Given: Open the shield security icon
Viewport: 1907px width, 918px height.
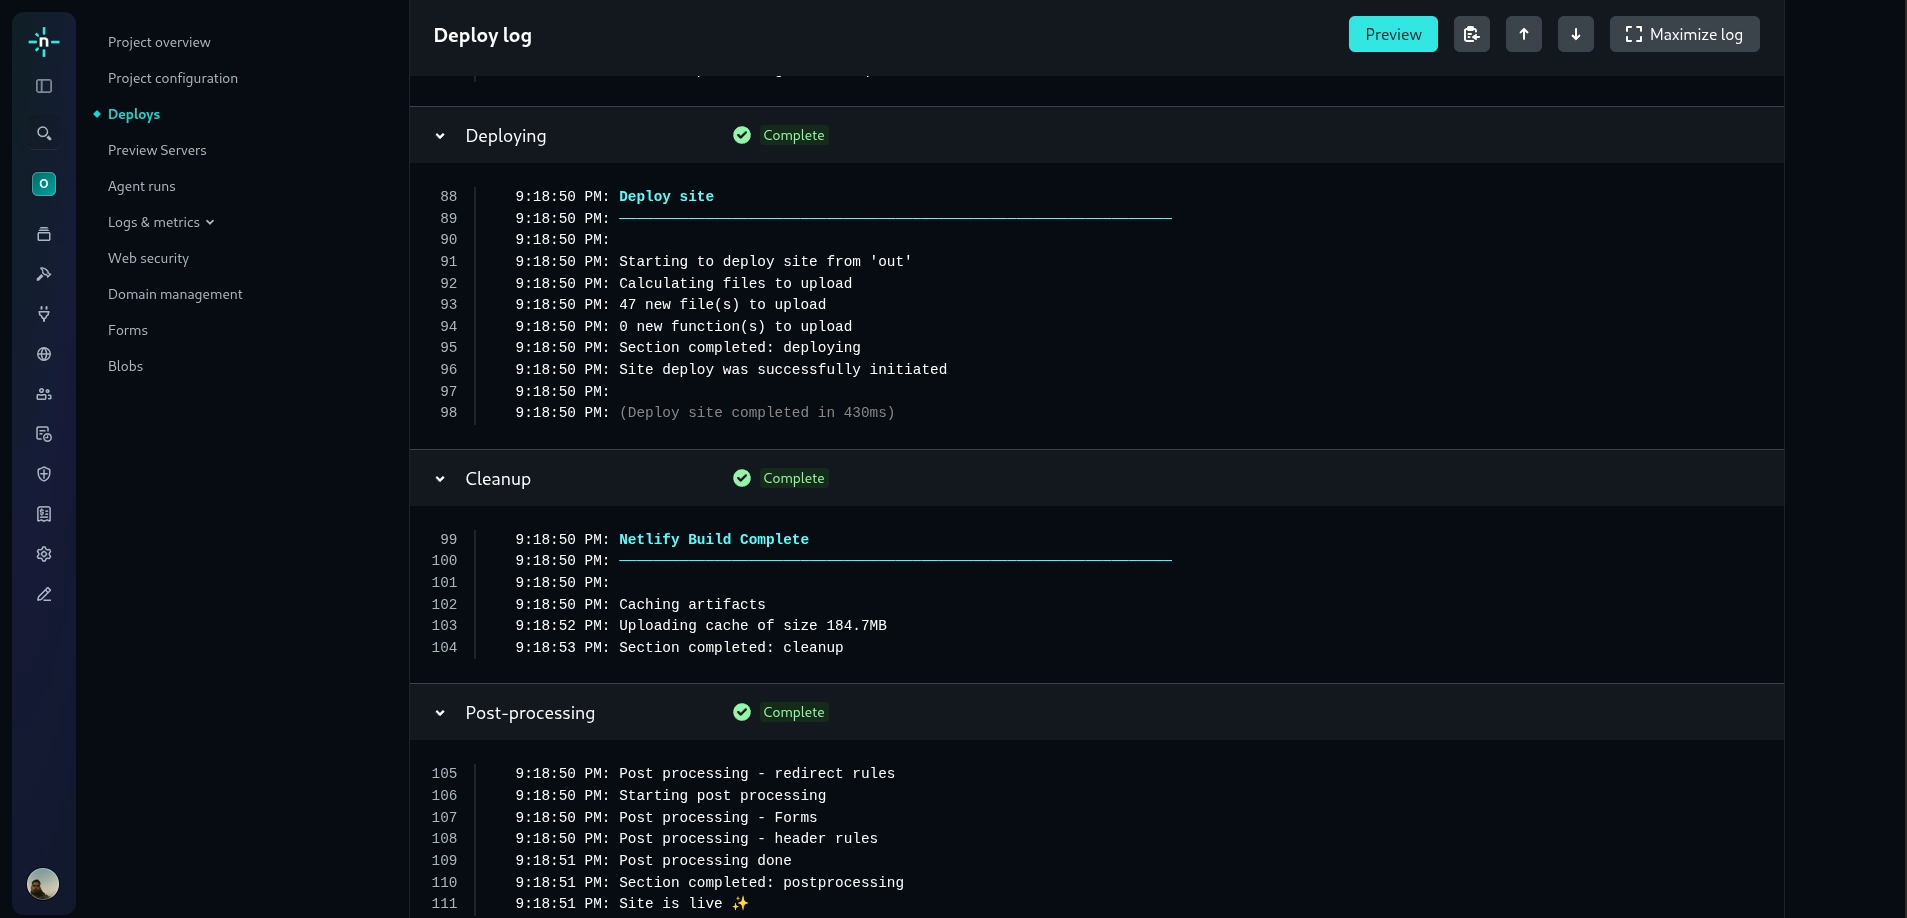Looking at the screenshot, I should [43, 474].
